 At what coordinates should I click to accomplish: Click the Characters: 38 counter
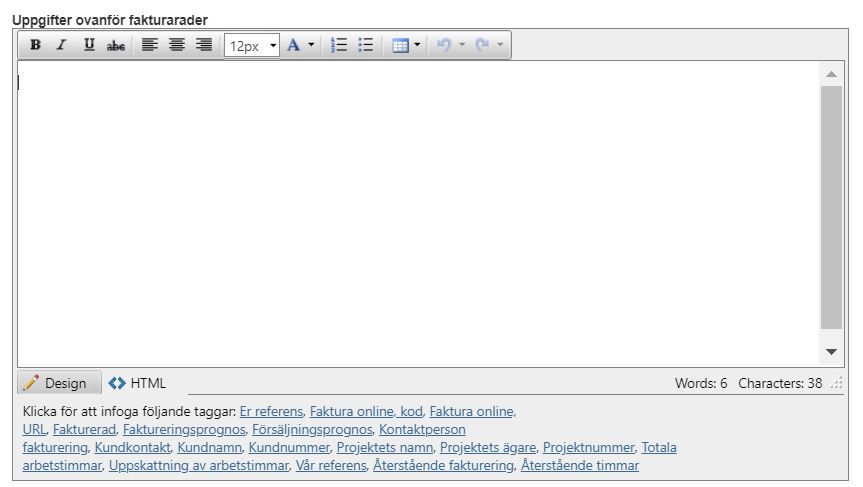[780, 383]
